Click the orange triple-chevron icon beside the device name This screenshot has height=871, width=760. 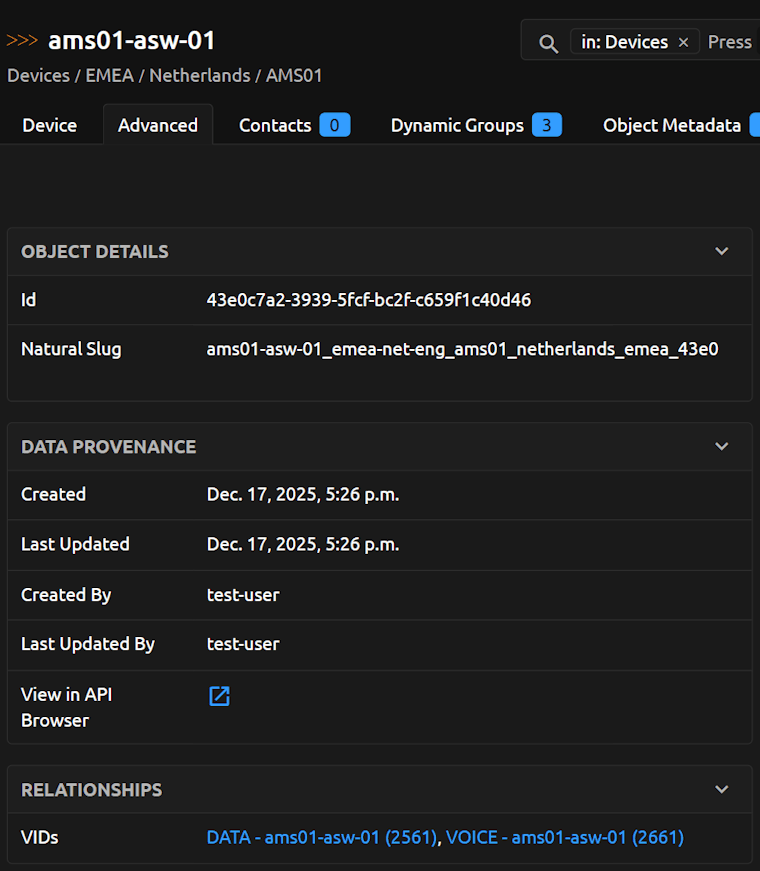pos(22,41)
